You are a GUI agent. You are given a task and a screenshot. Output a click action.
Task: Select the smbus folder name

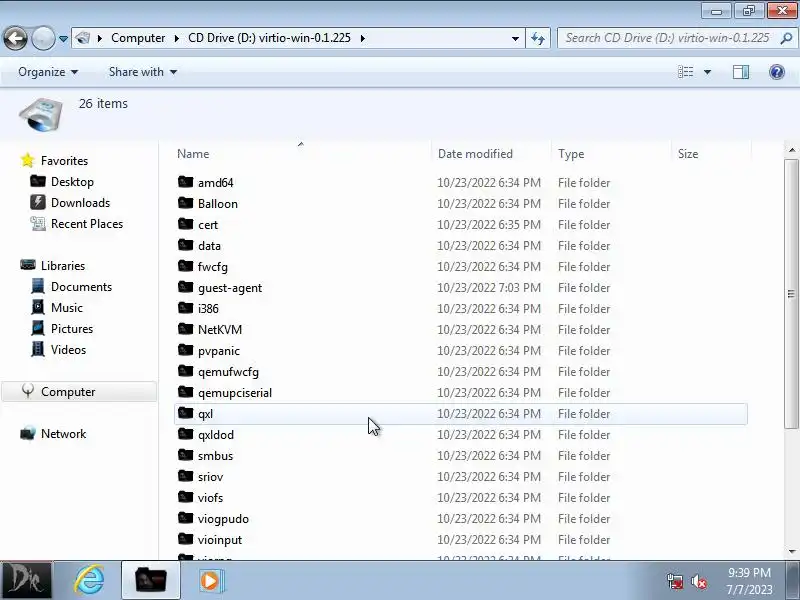(215, 456)
